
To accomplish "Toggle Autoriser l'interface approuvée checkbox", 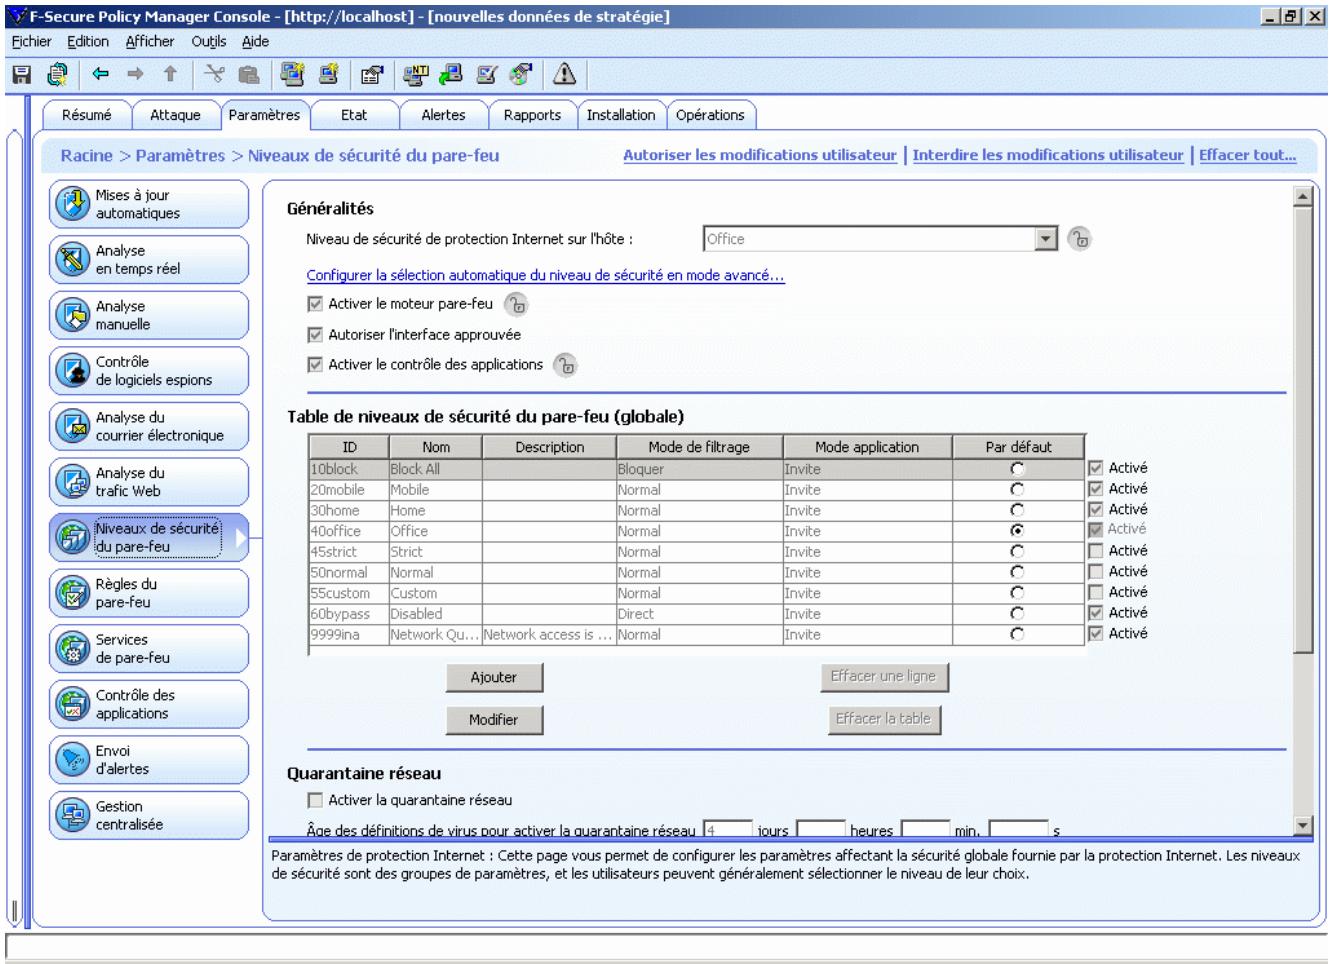I will point(315,335).
